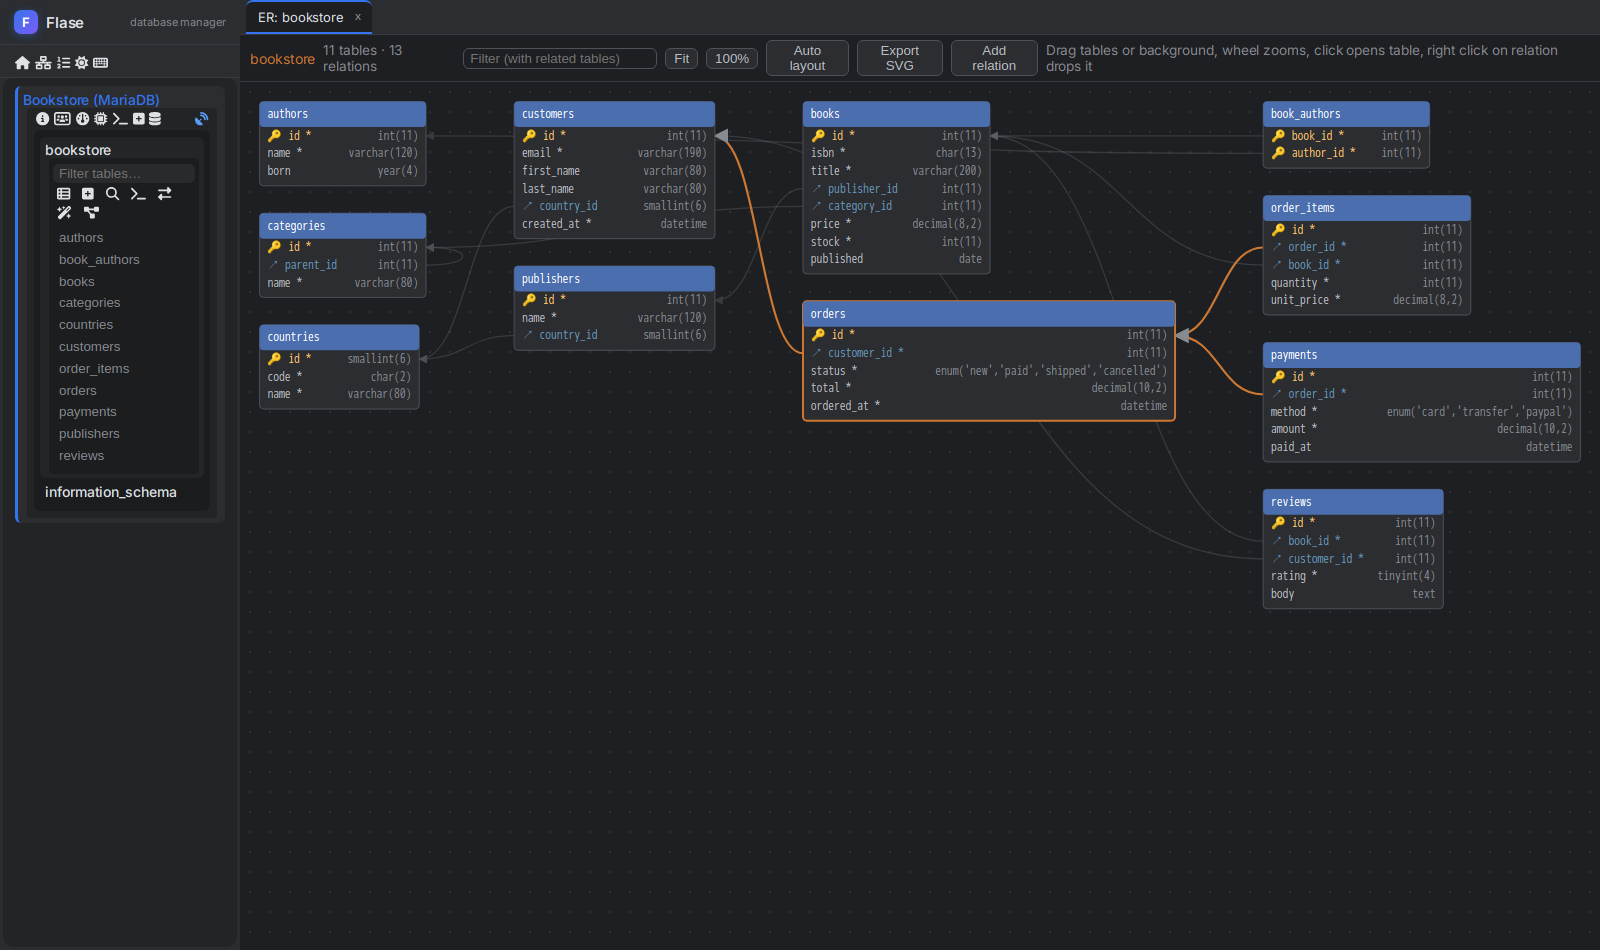Click the order_items table header in diagram
The width and height of the screenshot is (1600, 950).
tap(1366, 208)
